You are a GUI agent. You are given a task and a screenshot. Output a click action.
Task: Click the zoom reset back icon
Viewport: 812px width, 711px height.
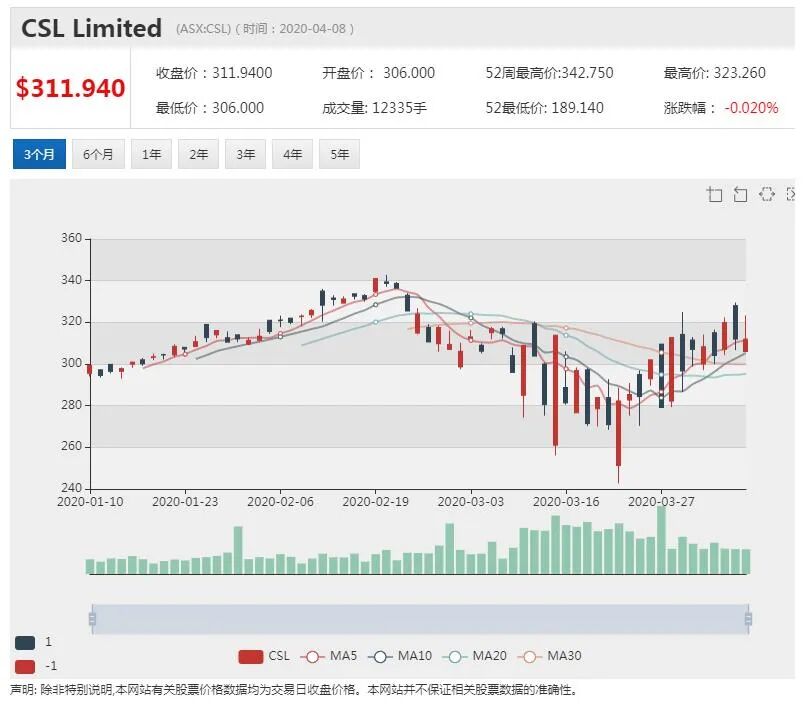[x=741, y=194]
